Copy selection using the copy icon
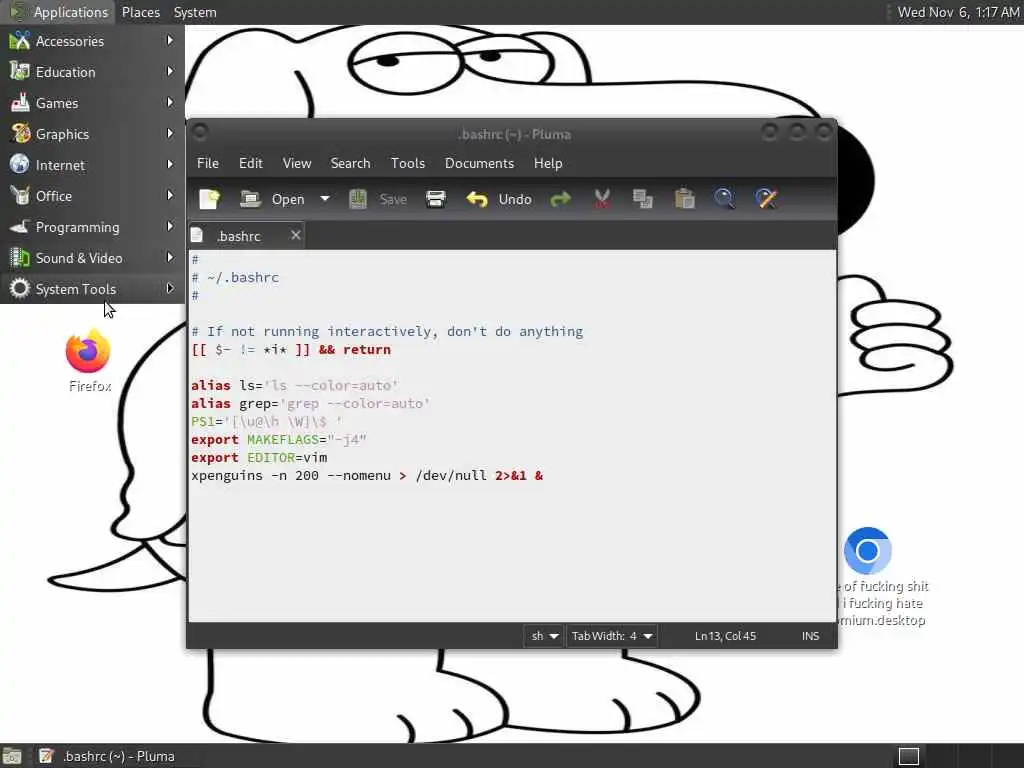Screen dimensions: 1024x768 point(643,199)
